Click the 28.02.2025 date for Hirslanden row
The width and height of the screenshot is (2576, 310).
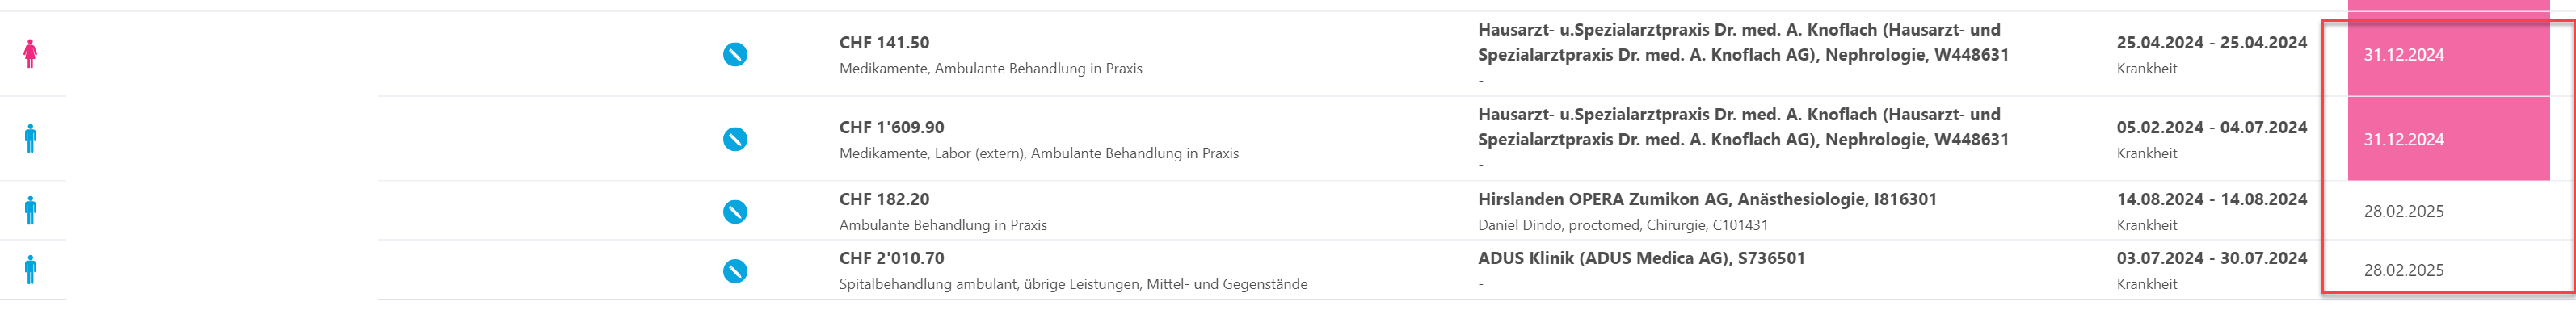[2403, 211]
